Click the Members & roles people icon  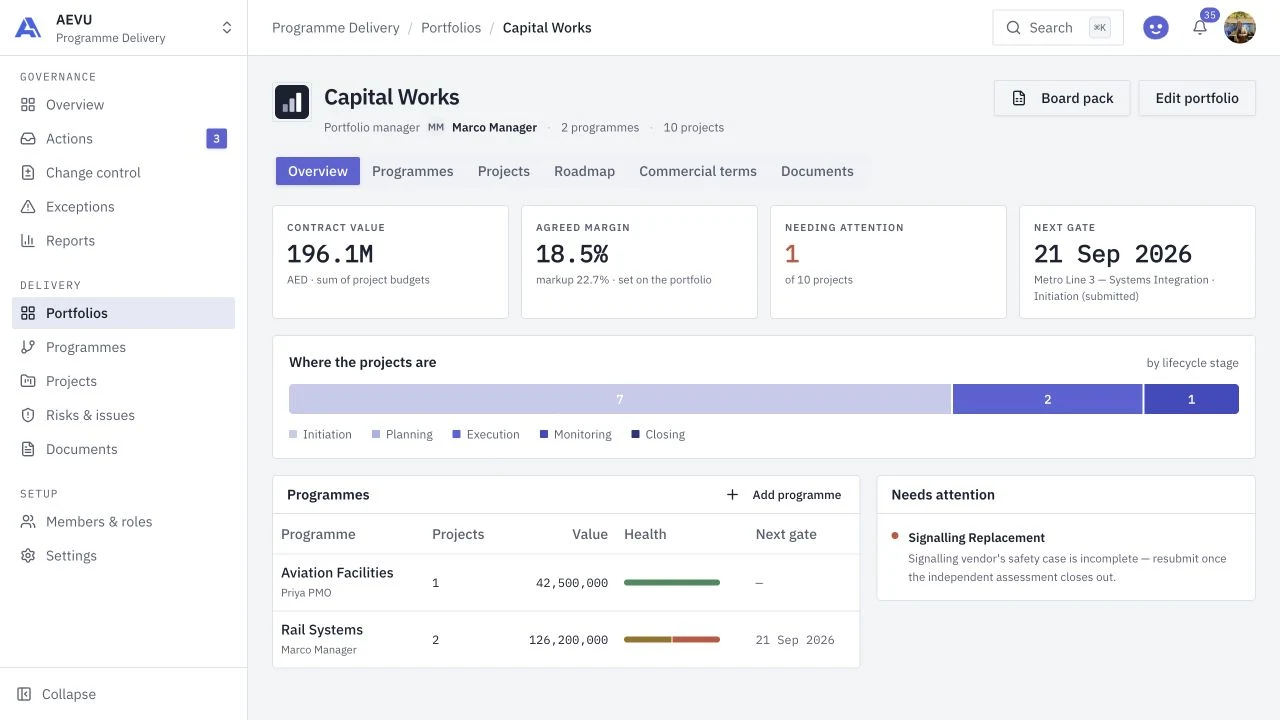(x=28, y=522)
